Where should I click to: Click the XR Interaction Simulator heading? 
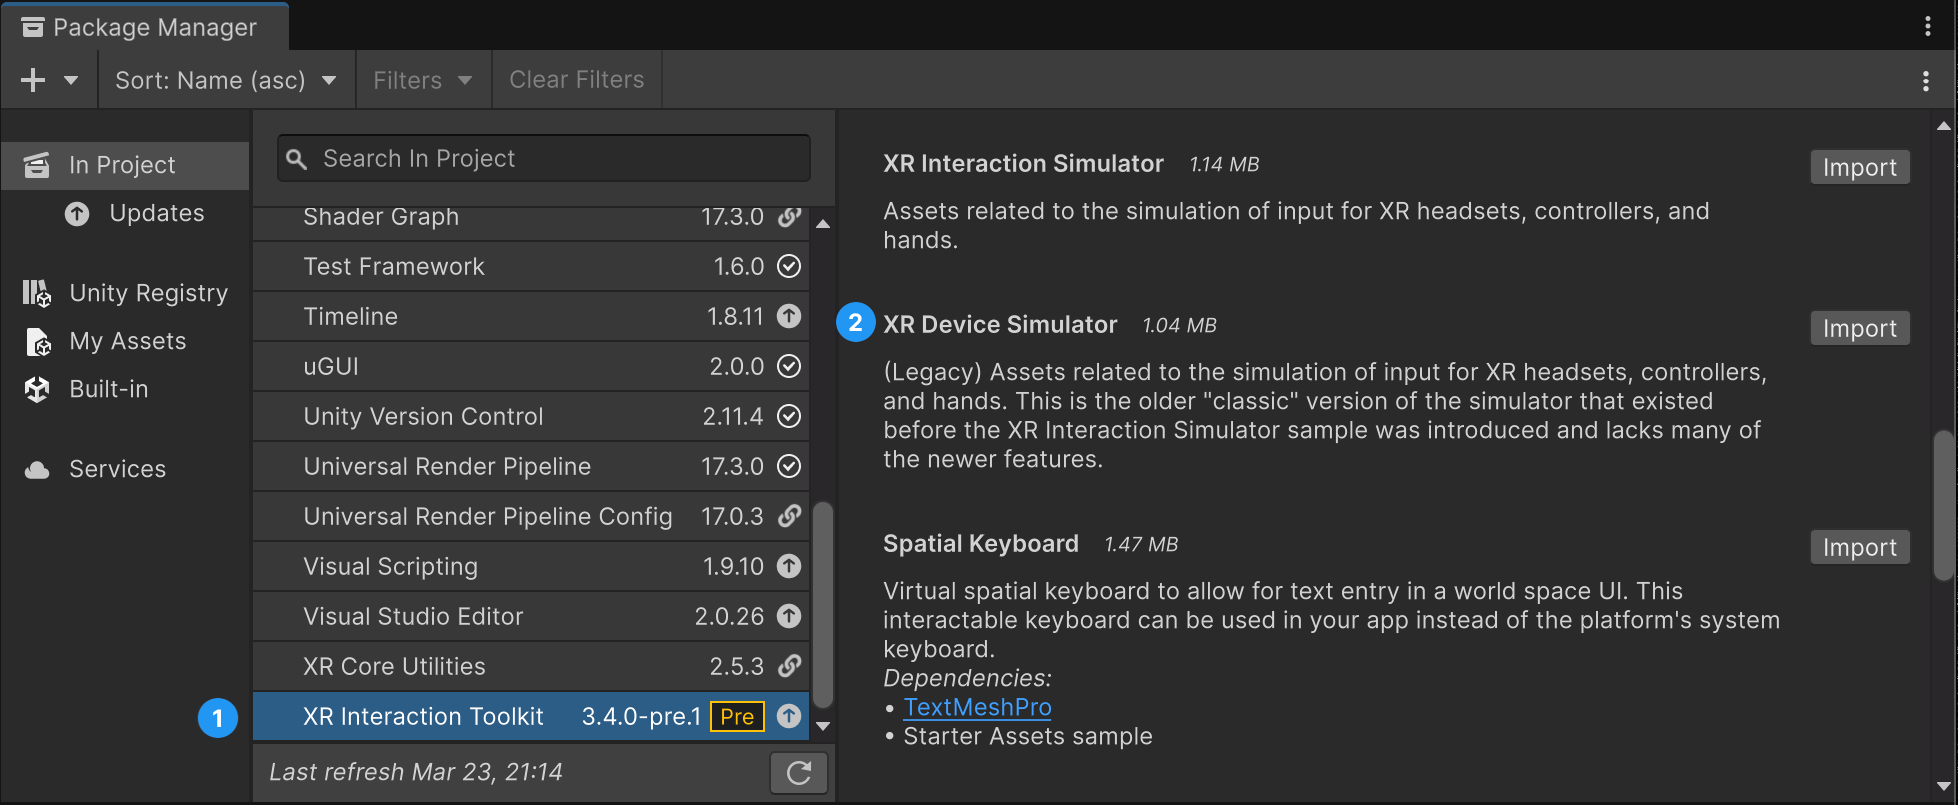tap(1023, 164)
